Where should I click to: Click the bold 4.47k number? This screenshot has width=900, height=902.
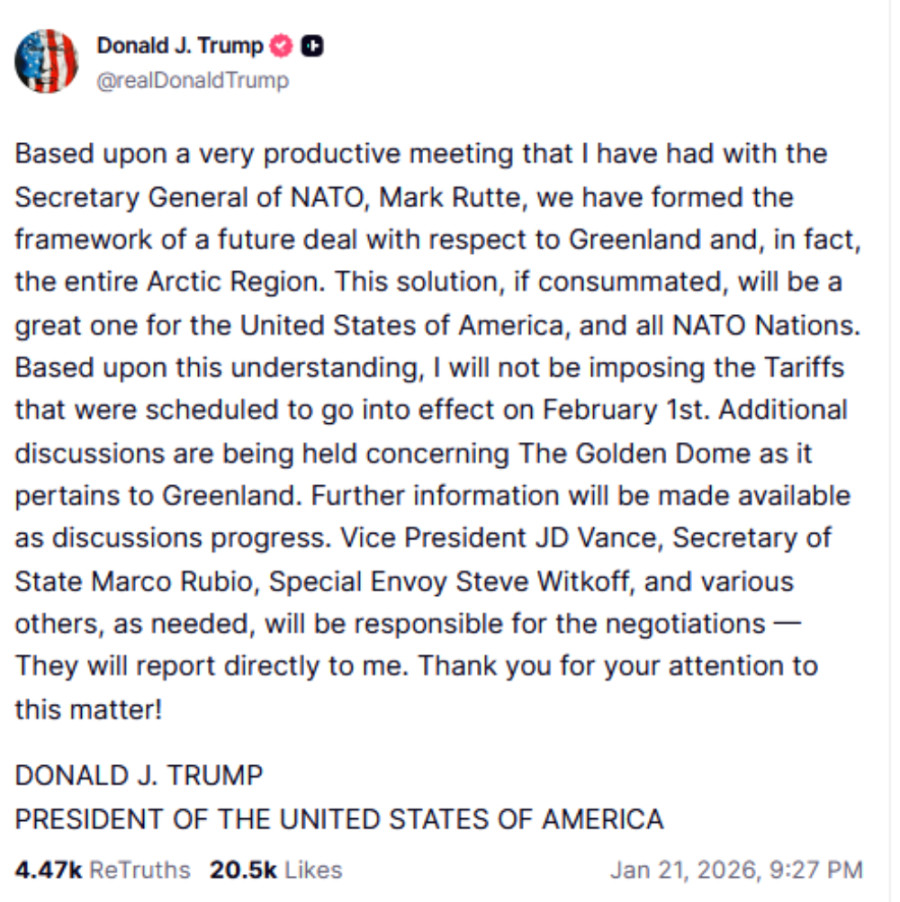[x=40, y=869]
